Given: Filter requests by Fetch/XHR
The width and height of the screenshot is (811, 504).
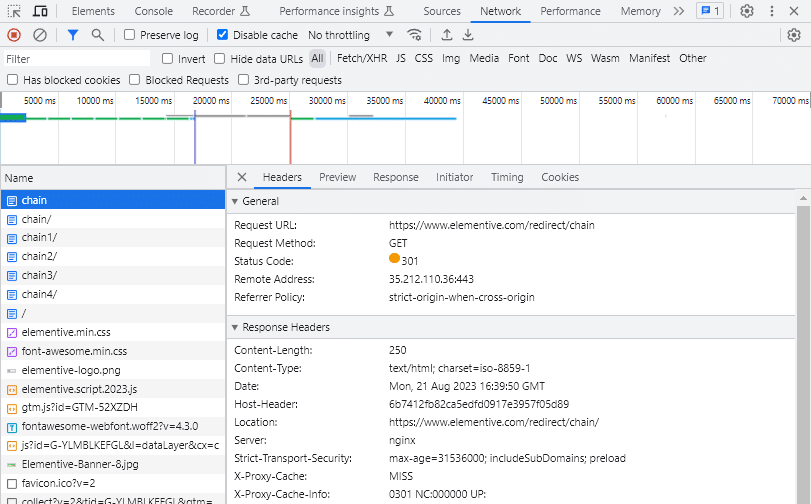Looking at the screenshot, I should (x=362, y=58).
